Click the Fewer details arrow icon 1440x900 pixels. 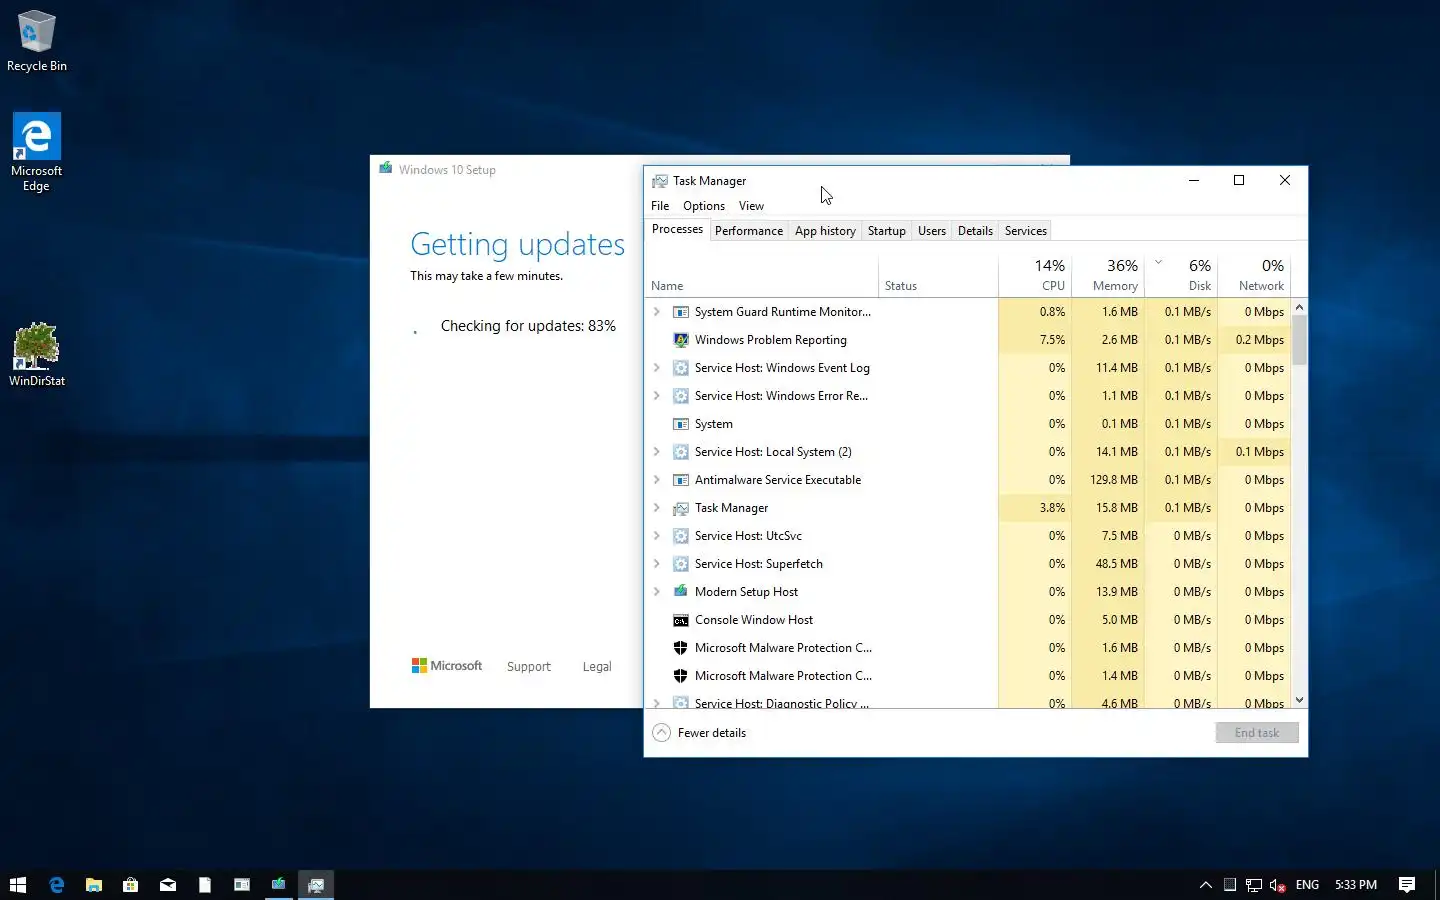click(661, 733)
